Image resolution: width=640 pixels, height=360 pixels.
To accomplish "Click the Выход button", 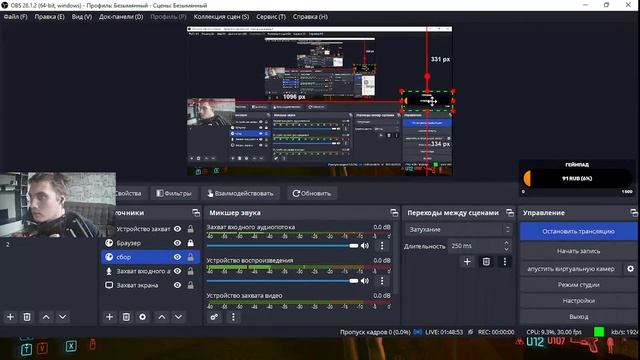I will [x=578, y=316].
